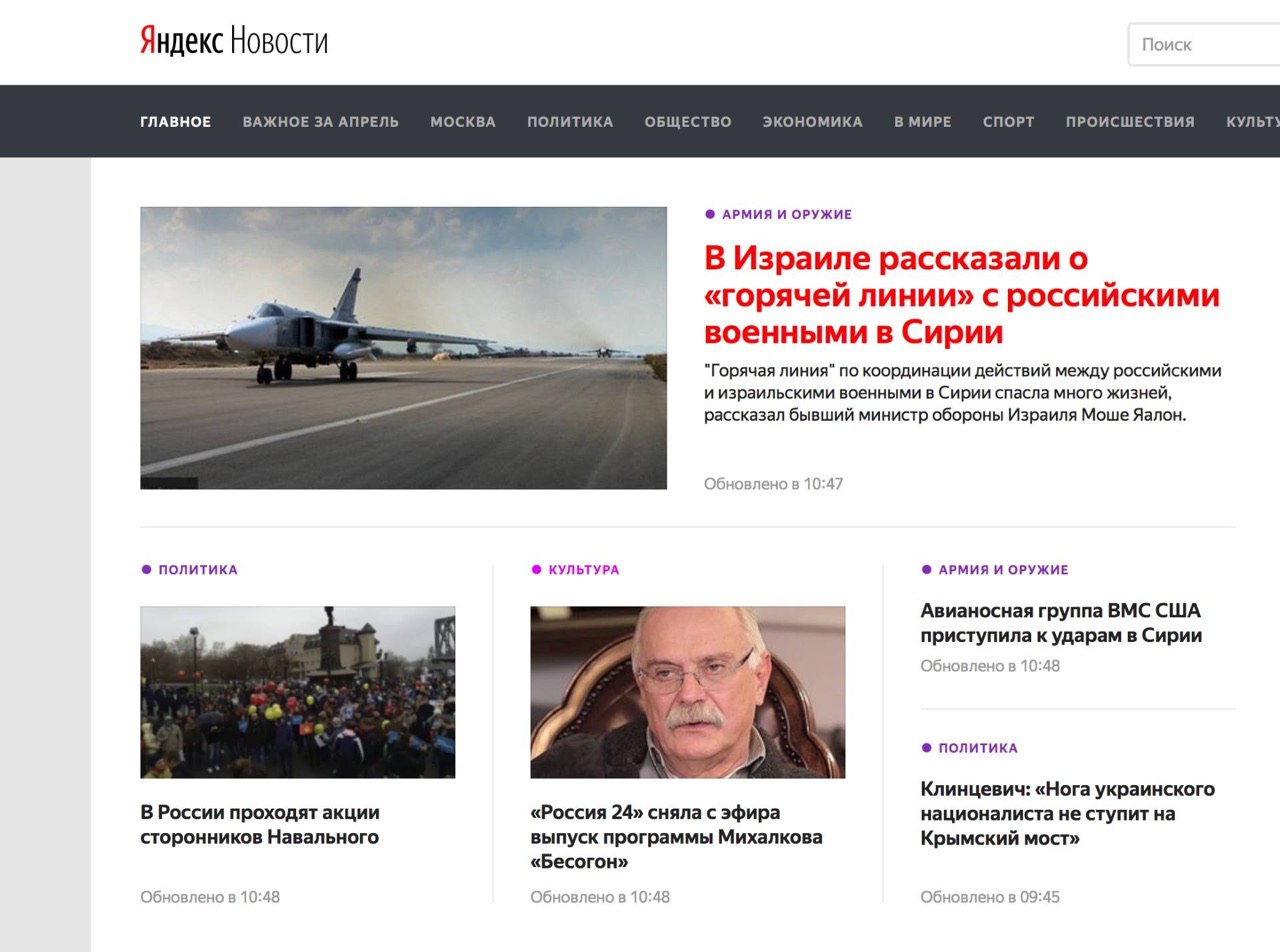Select ЭКОНОМИКА in the navigation bar

click(x=813, y=122)
